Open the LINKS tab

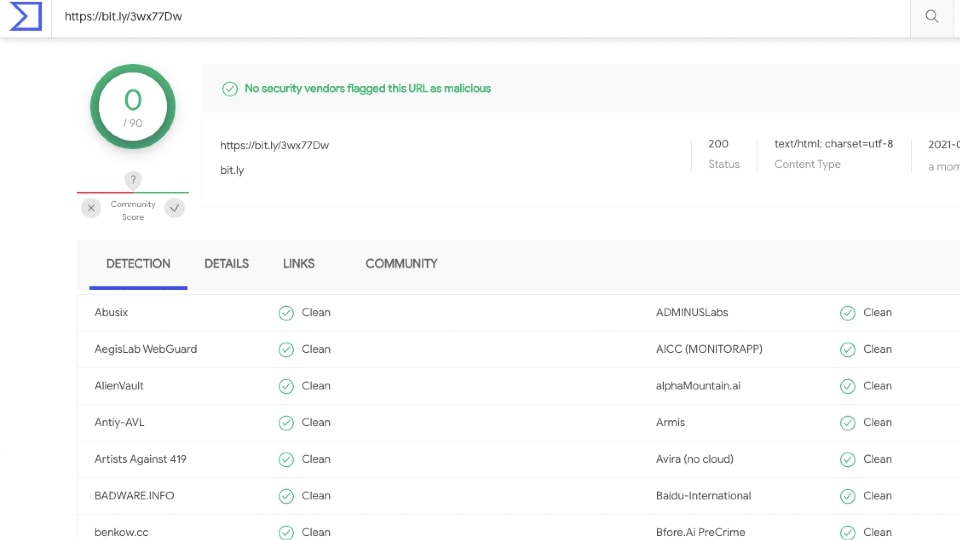(299, 264)
